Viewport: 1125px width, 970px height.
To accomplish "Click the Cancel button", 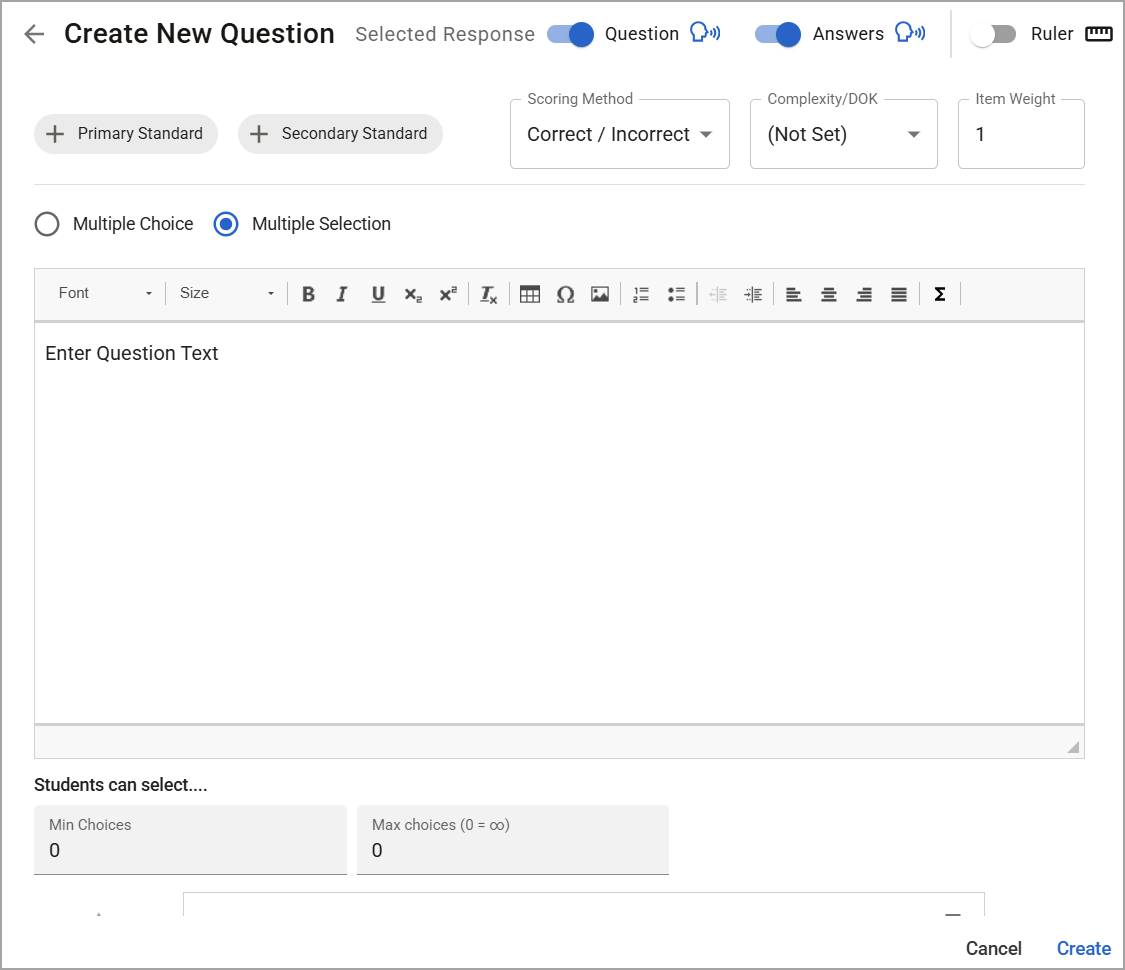I will (x=994, y=948).
